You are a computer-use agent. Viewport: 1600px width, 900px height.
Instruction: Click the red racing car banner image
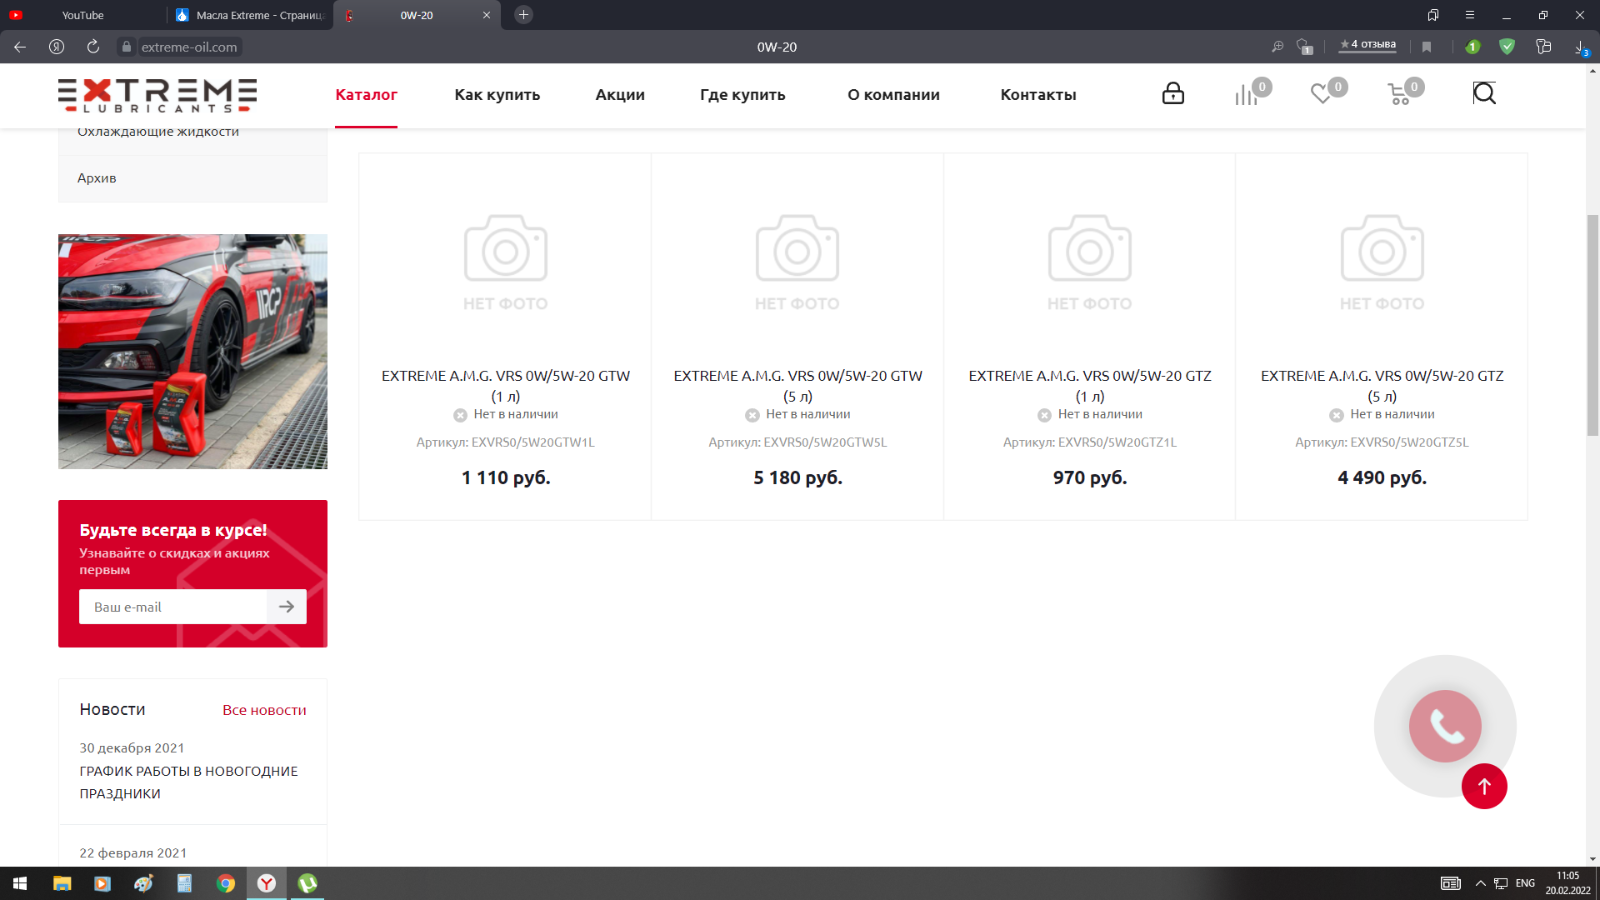193,351
